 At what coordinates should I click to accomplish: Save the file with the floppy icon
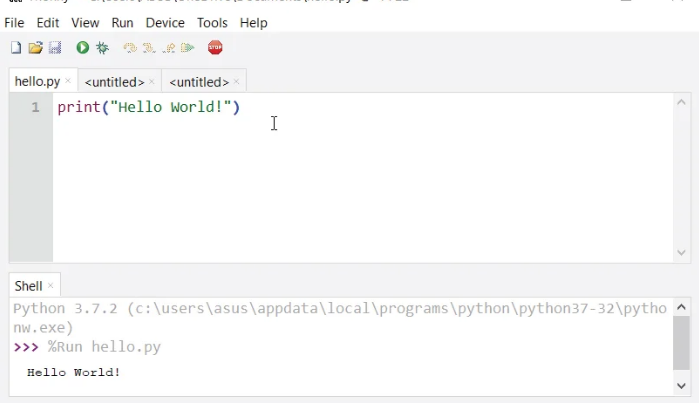[x=55, y=47]
